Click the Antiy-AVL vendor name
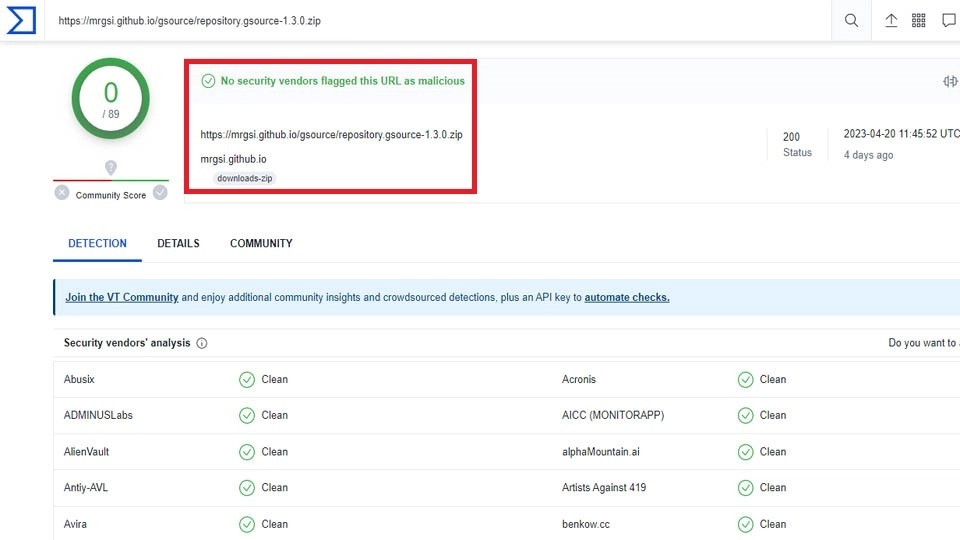 pyautogui.click(x=86, y=487)
